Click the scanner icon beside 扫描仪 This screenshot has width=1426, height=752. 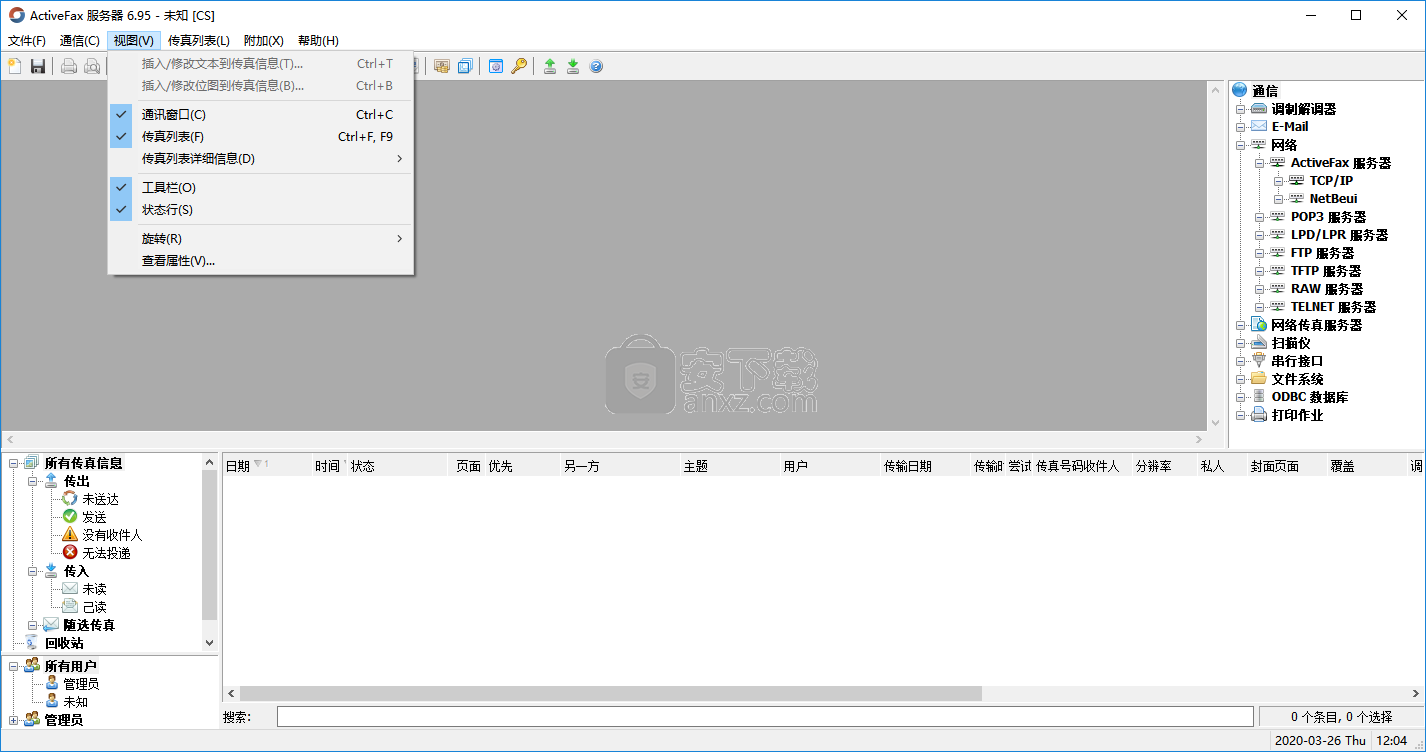[1259, 342]
